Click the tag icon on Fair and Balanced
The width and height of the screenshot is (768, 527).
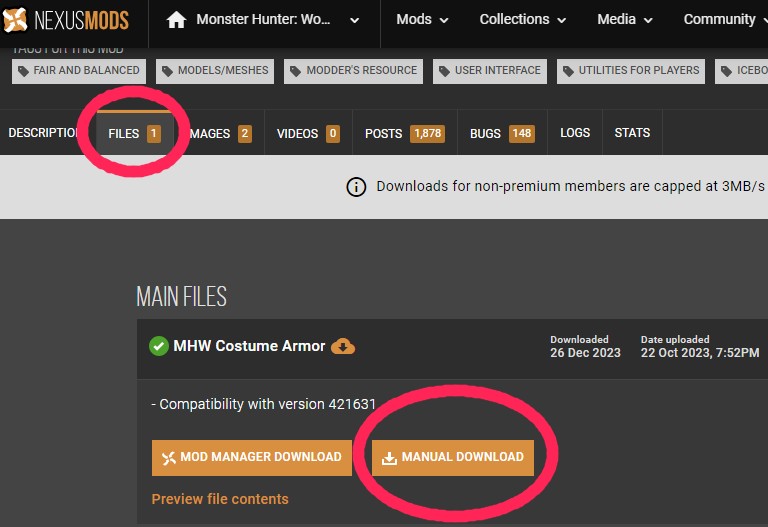[x=23, y=72]
